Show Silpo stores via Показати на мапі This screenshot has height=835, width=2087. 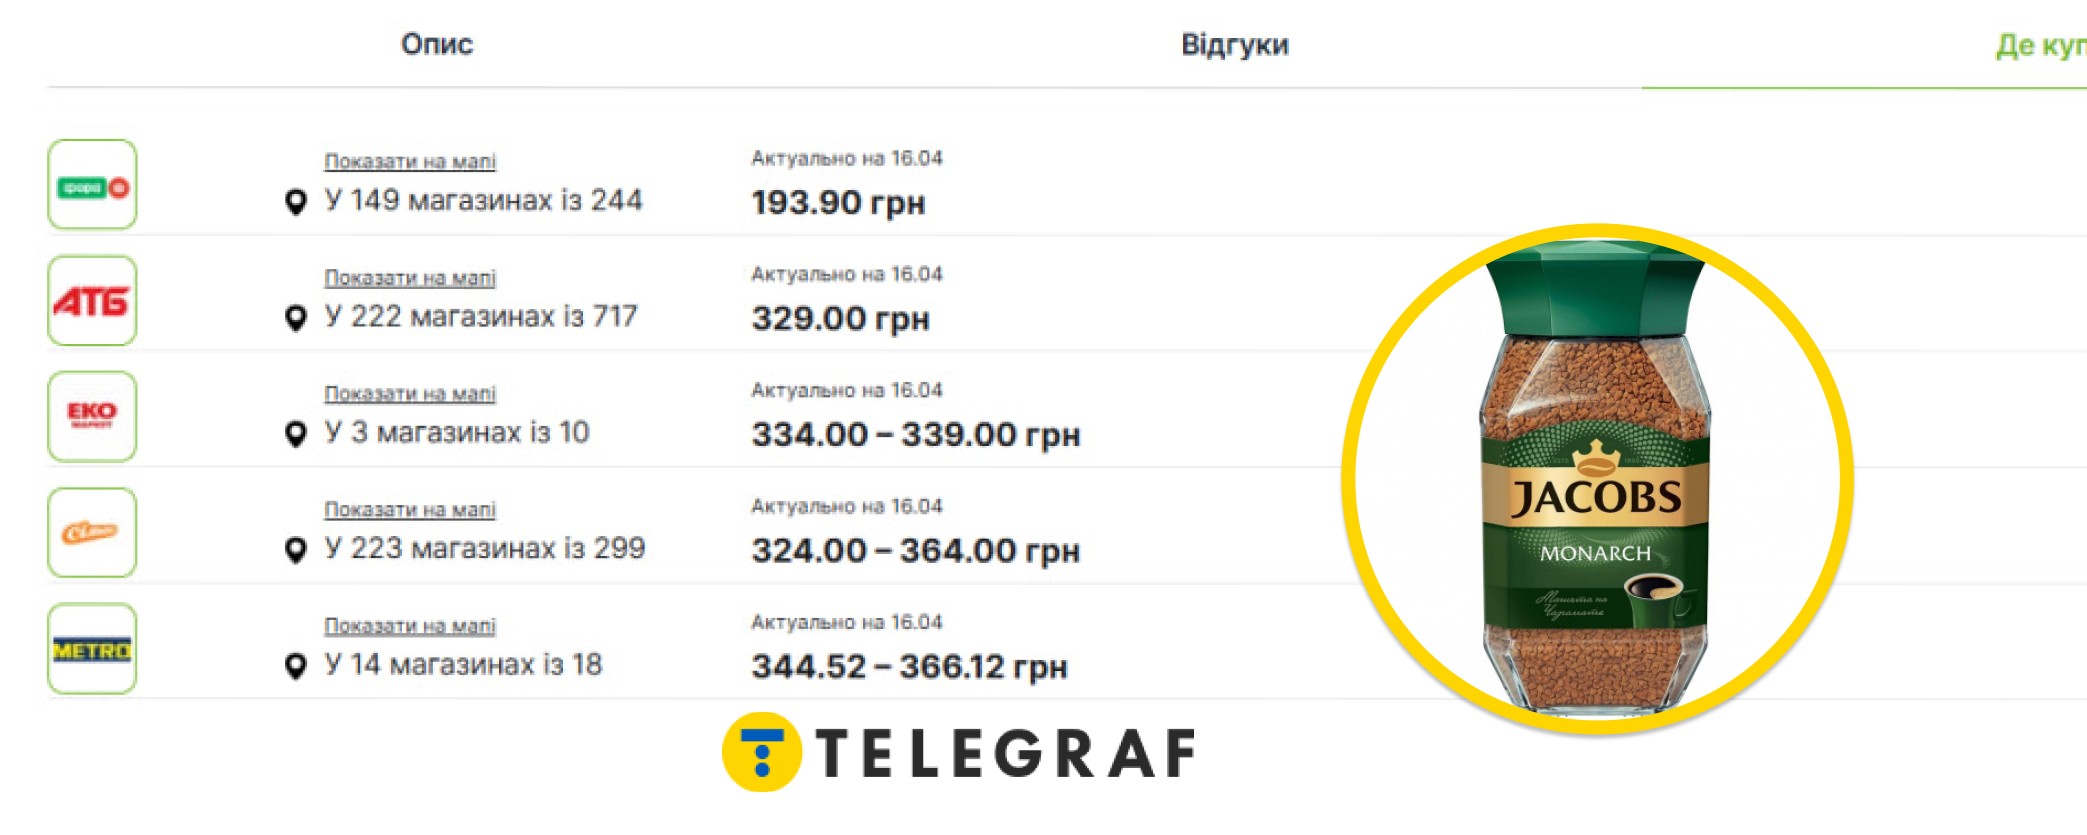410,509
